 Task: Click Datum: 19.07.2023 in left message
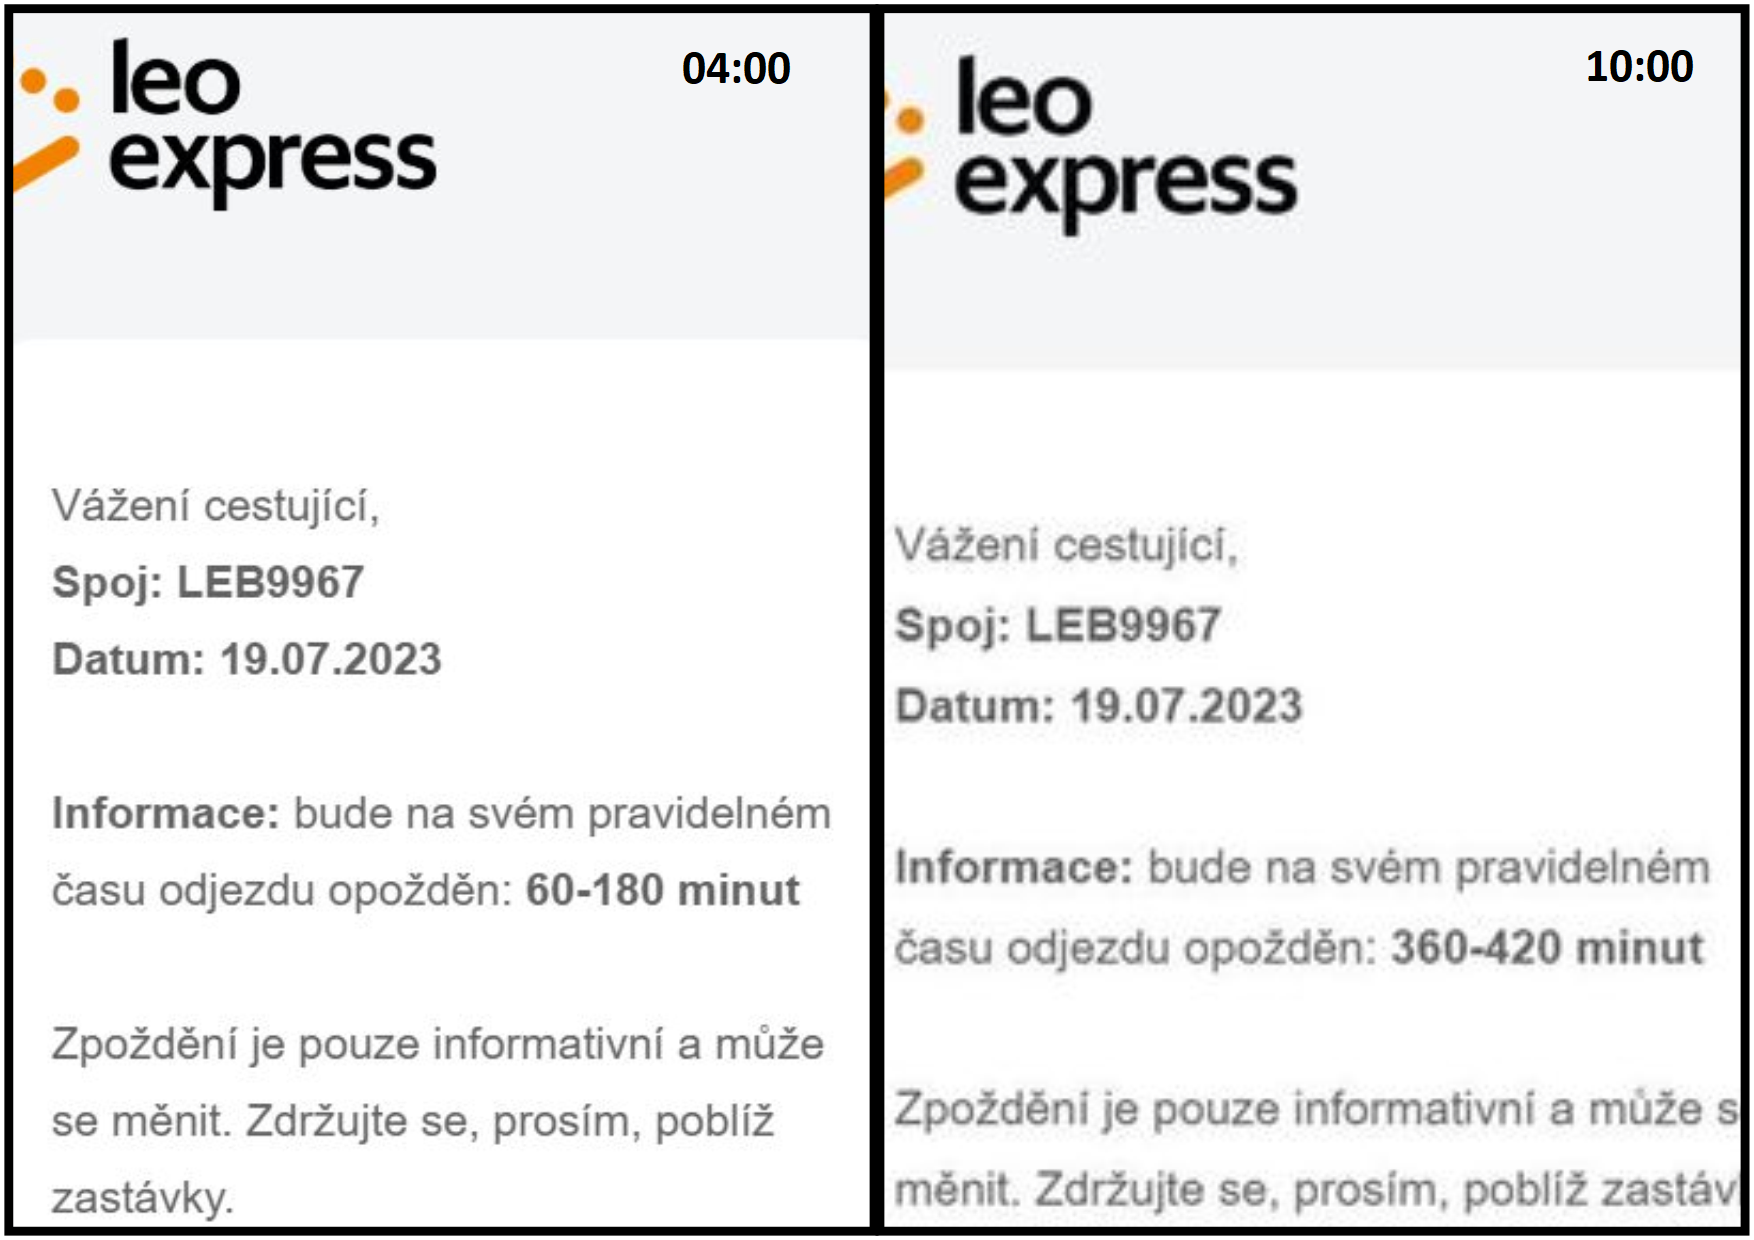coord(247,660)
